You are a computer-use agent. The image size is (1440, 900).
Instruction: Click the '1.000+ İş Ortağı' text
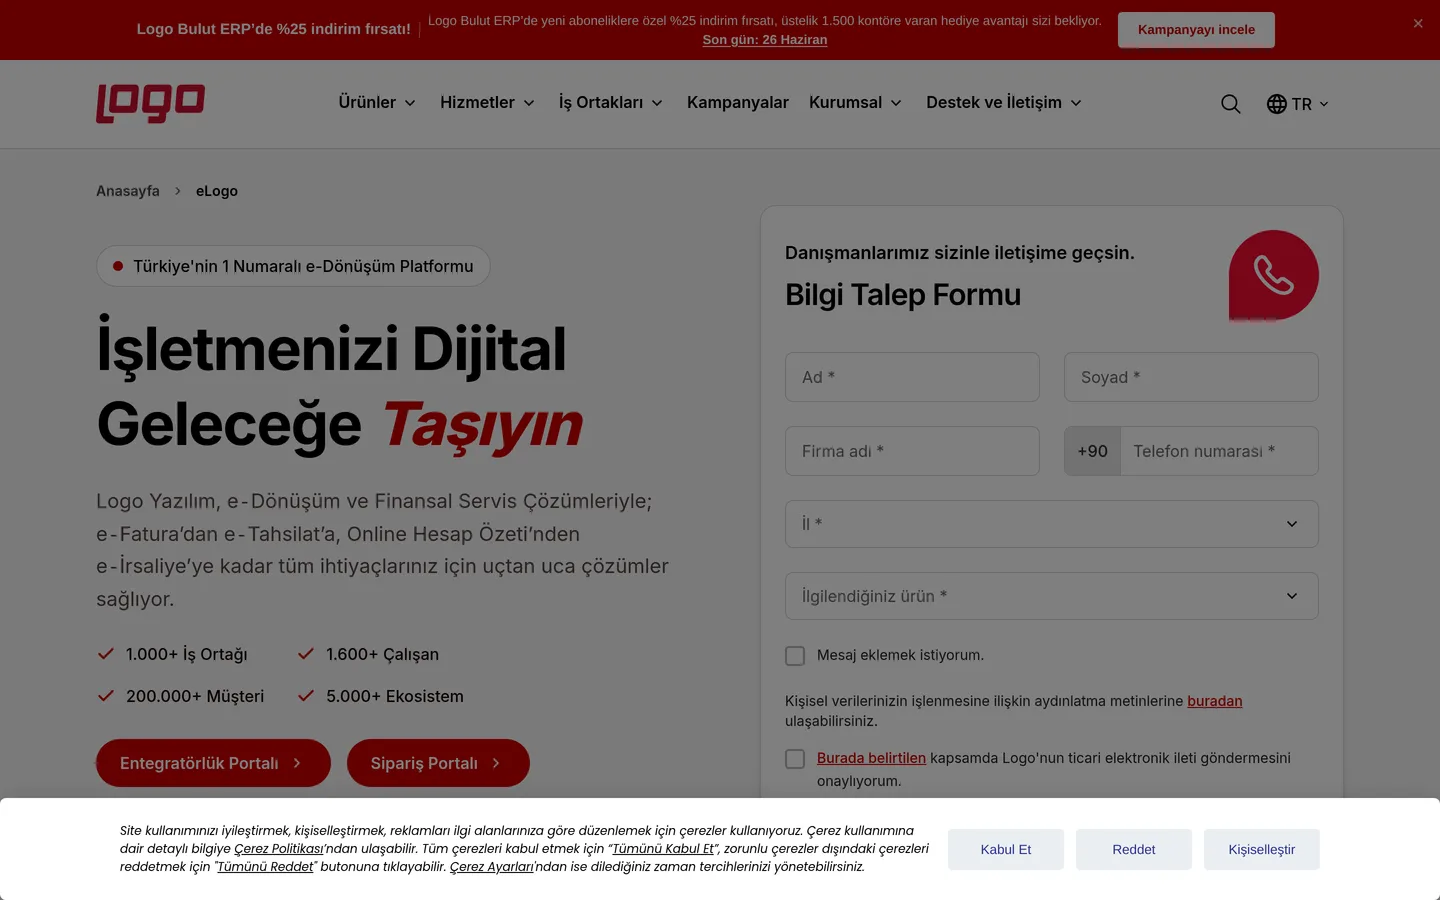(187, 654)
